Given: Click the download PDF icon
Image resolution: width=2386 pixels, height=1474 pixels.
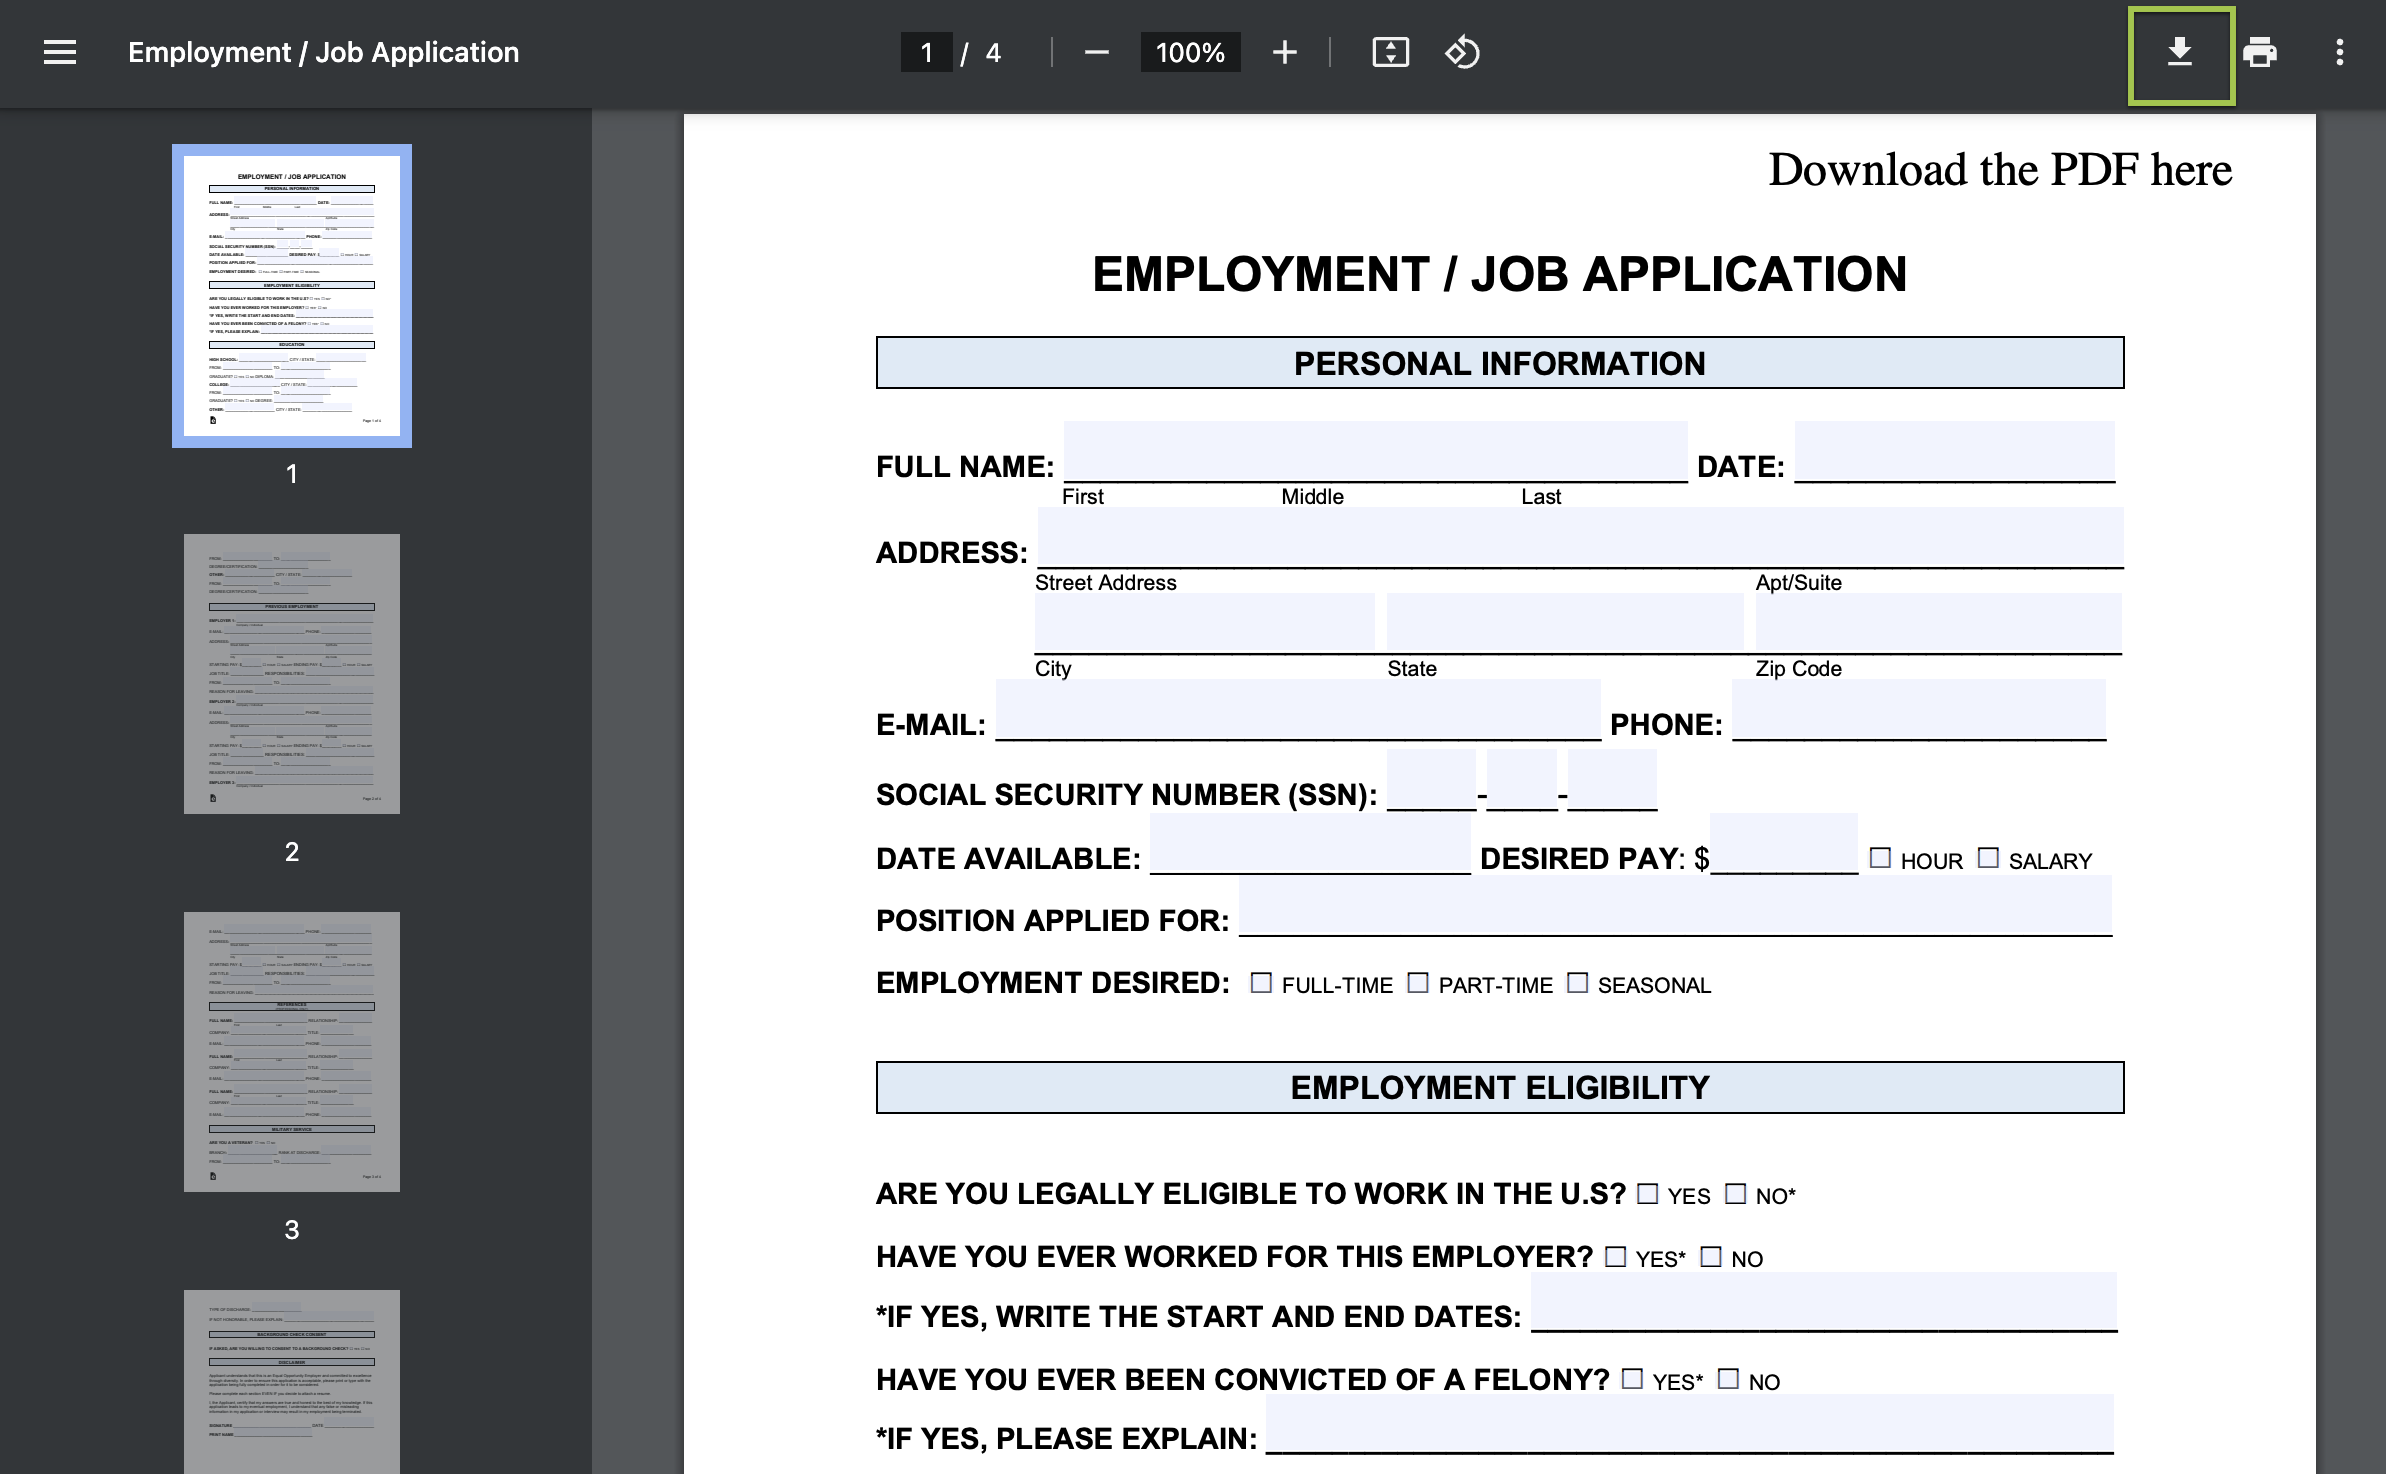Looking at the screenshot, I should coord(2180,53).
